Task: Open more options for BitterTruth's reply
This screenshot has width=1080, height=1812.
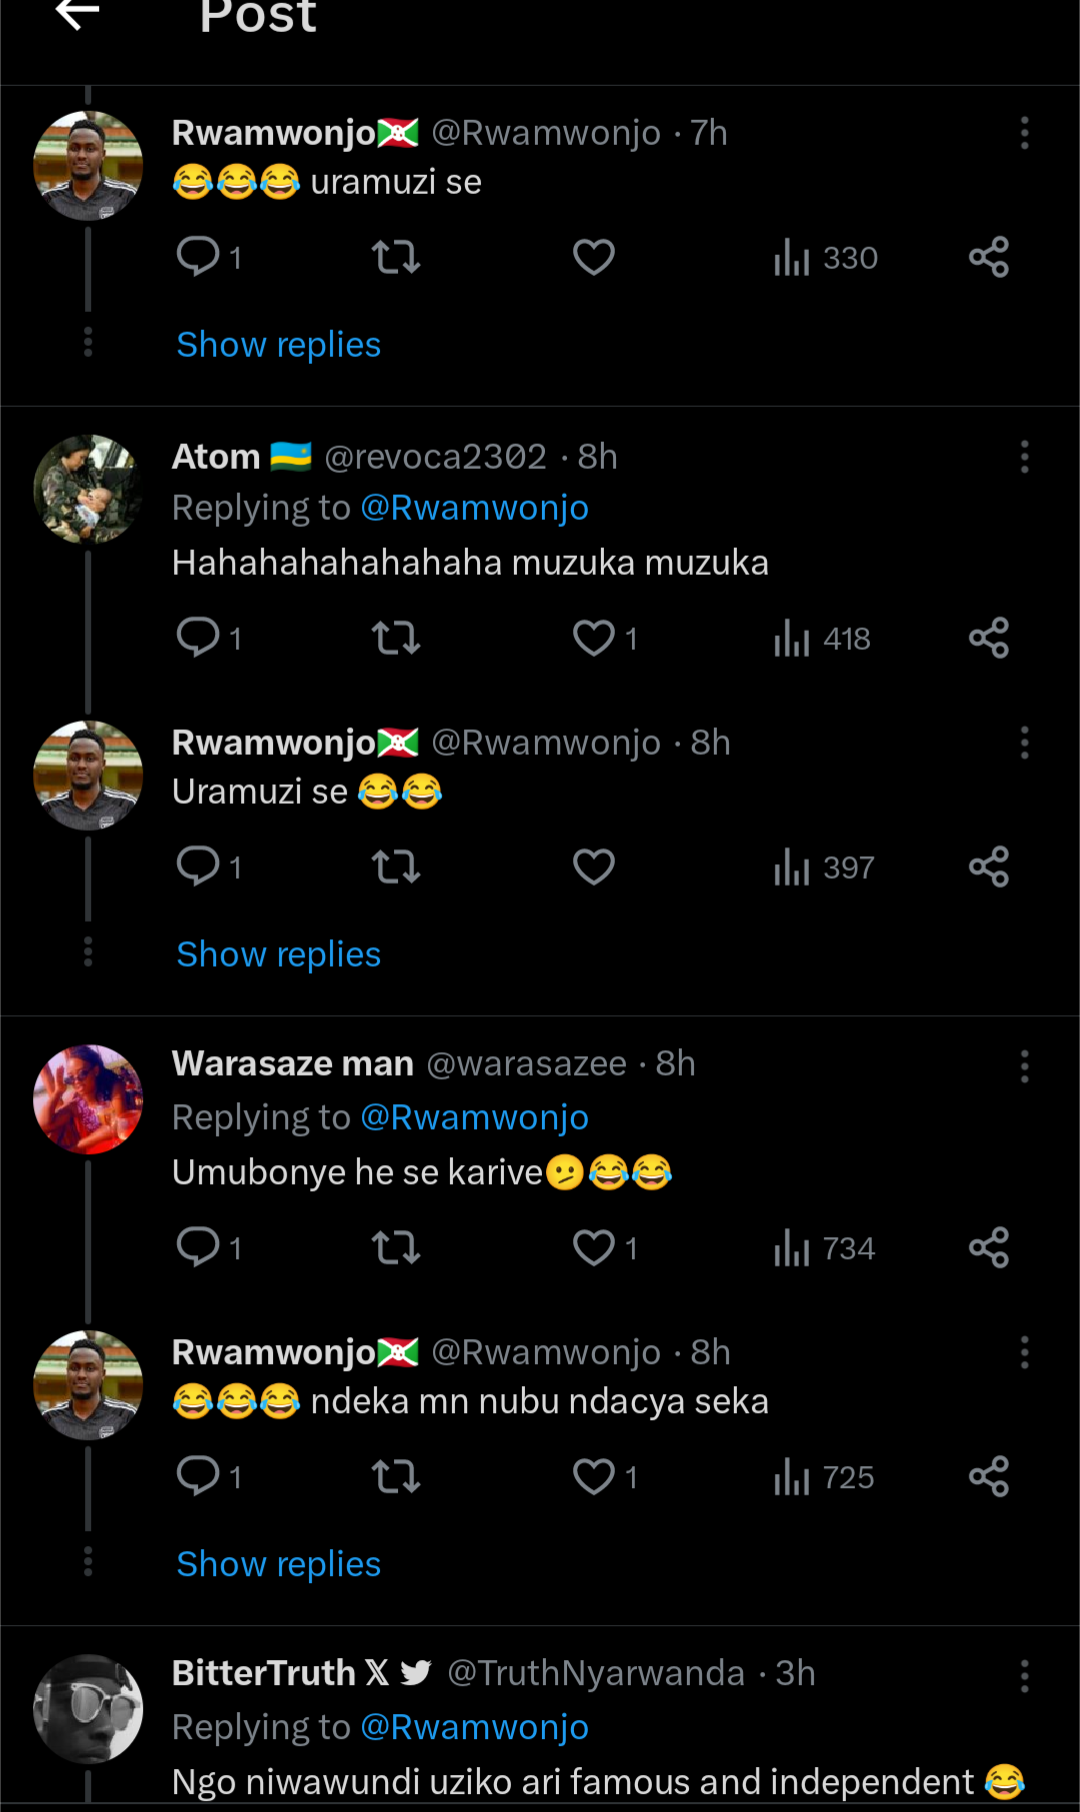Action: [x=1024, y=1676]
